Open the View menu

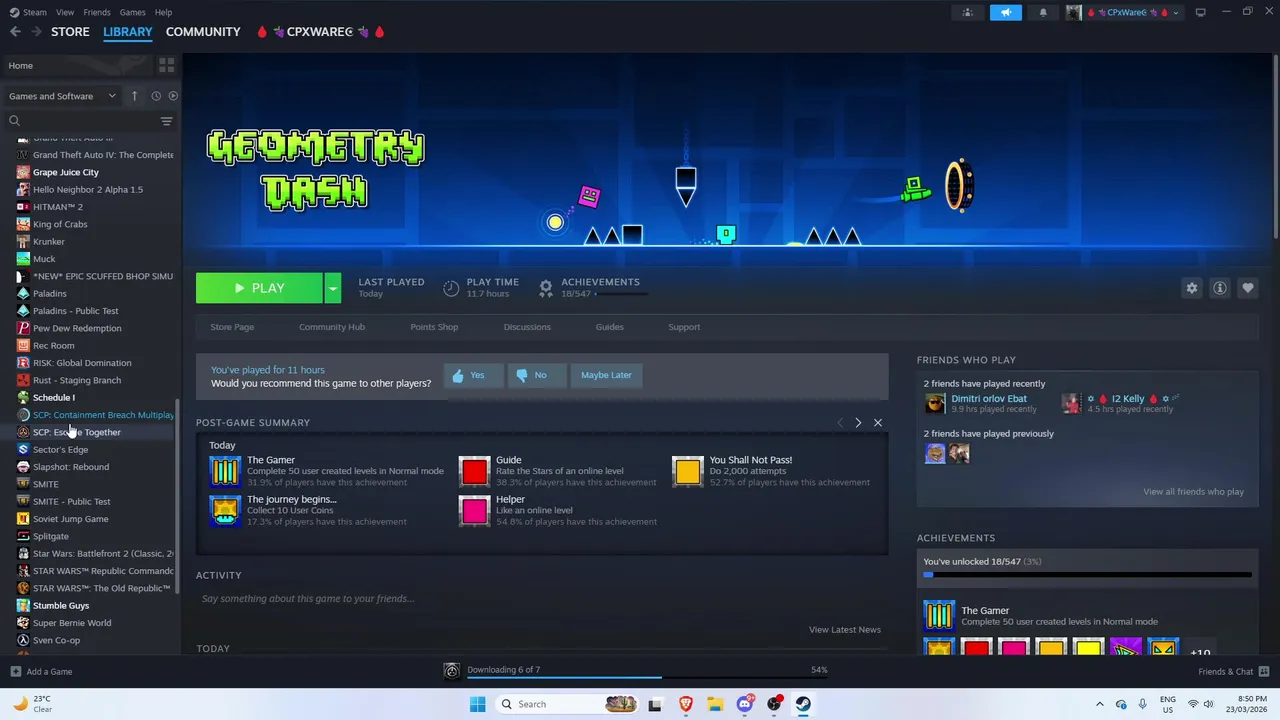65,12
